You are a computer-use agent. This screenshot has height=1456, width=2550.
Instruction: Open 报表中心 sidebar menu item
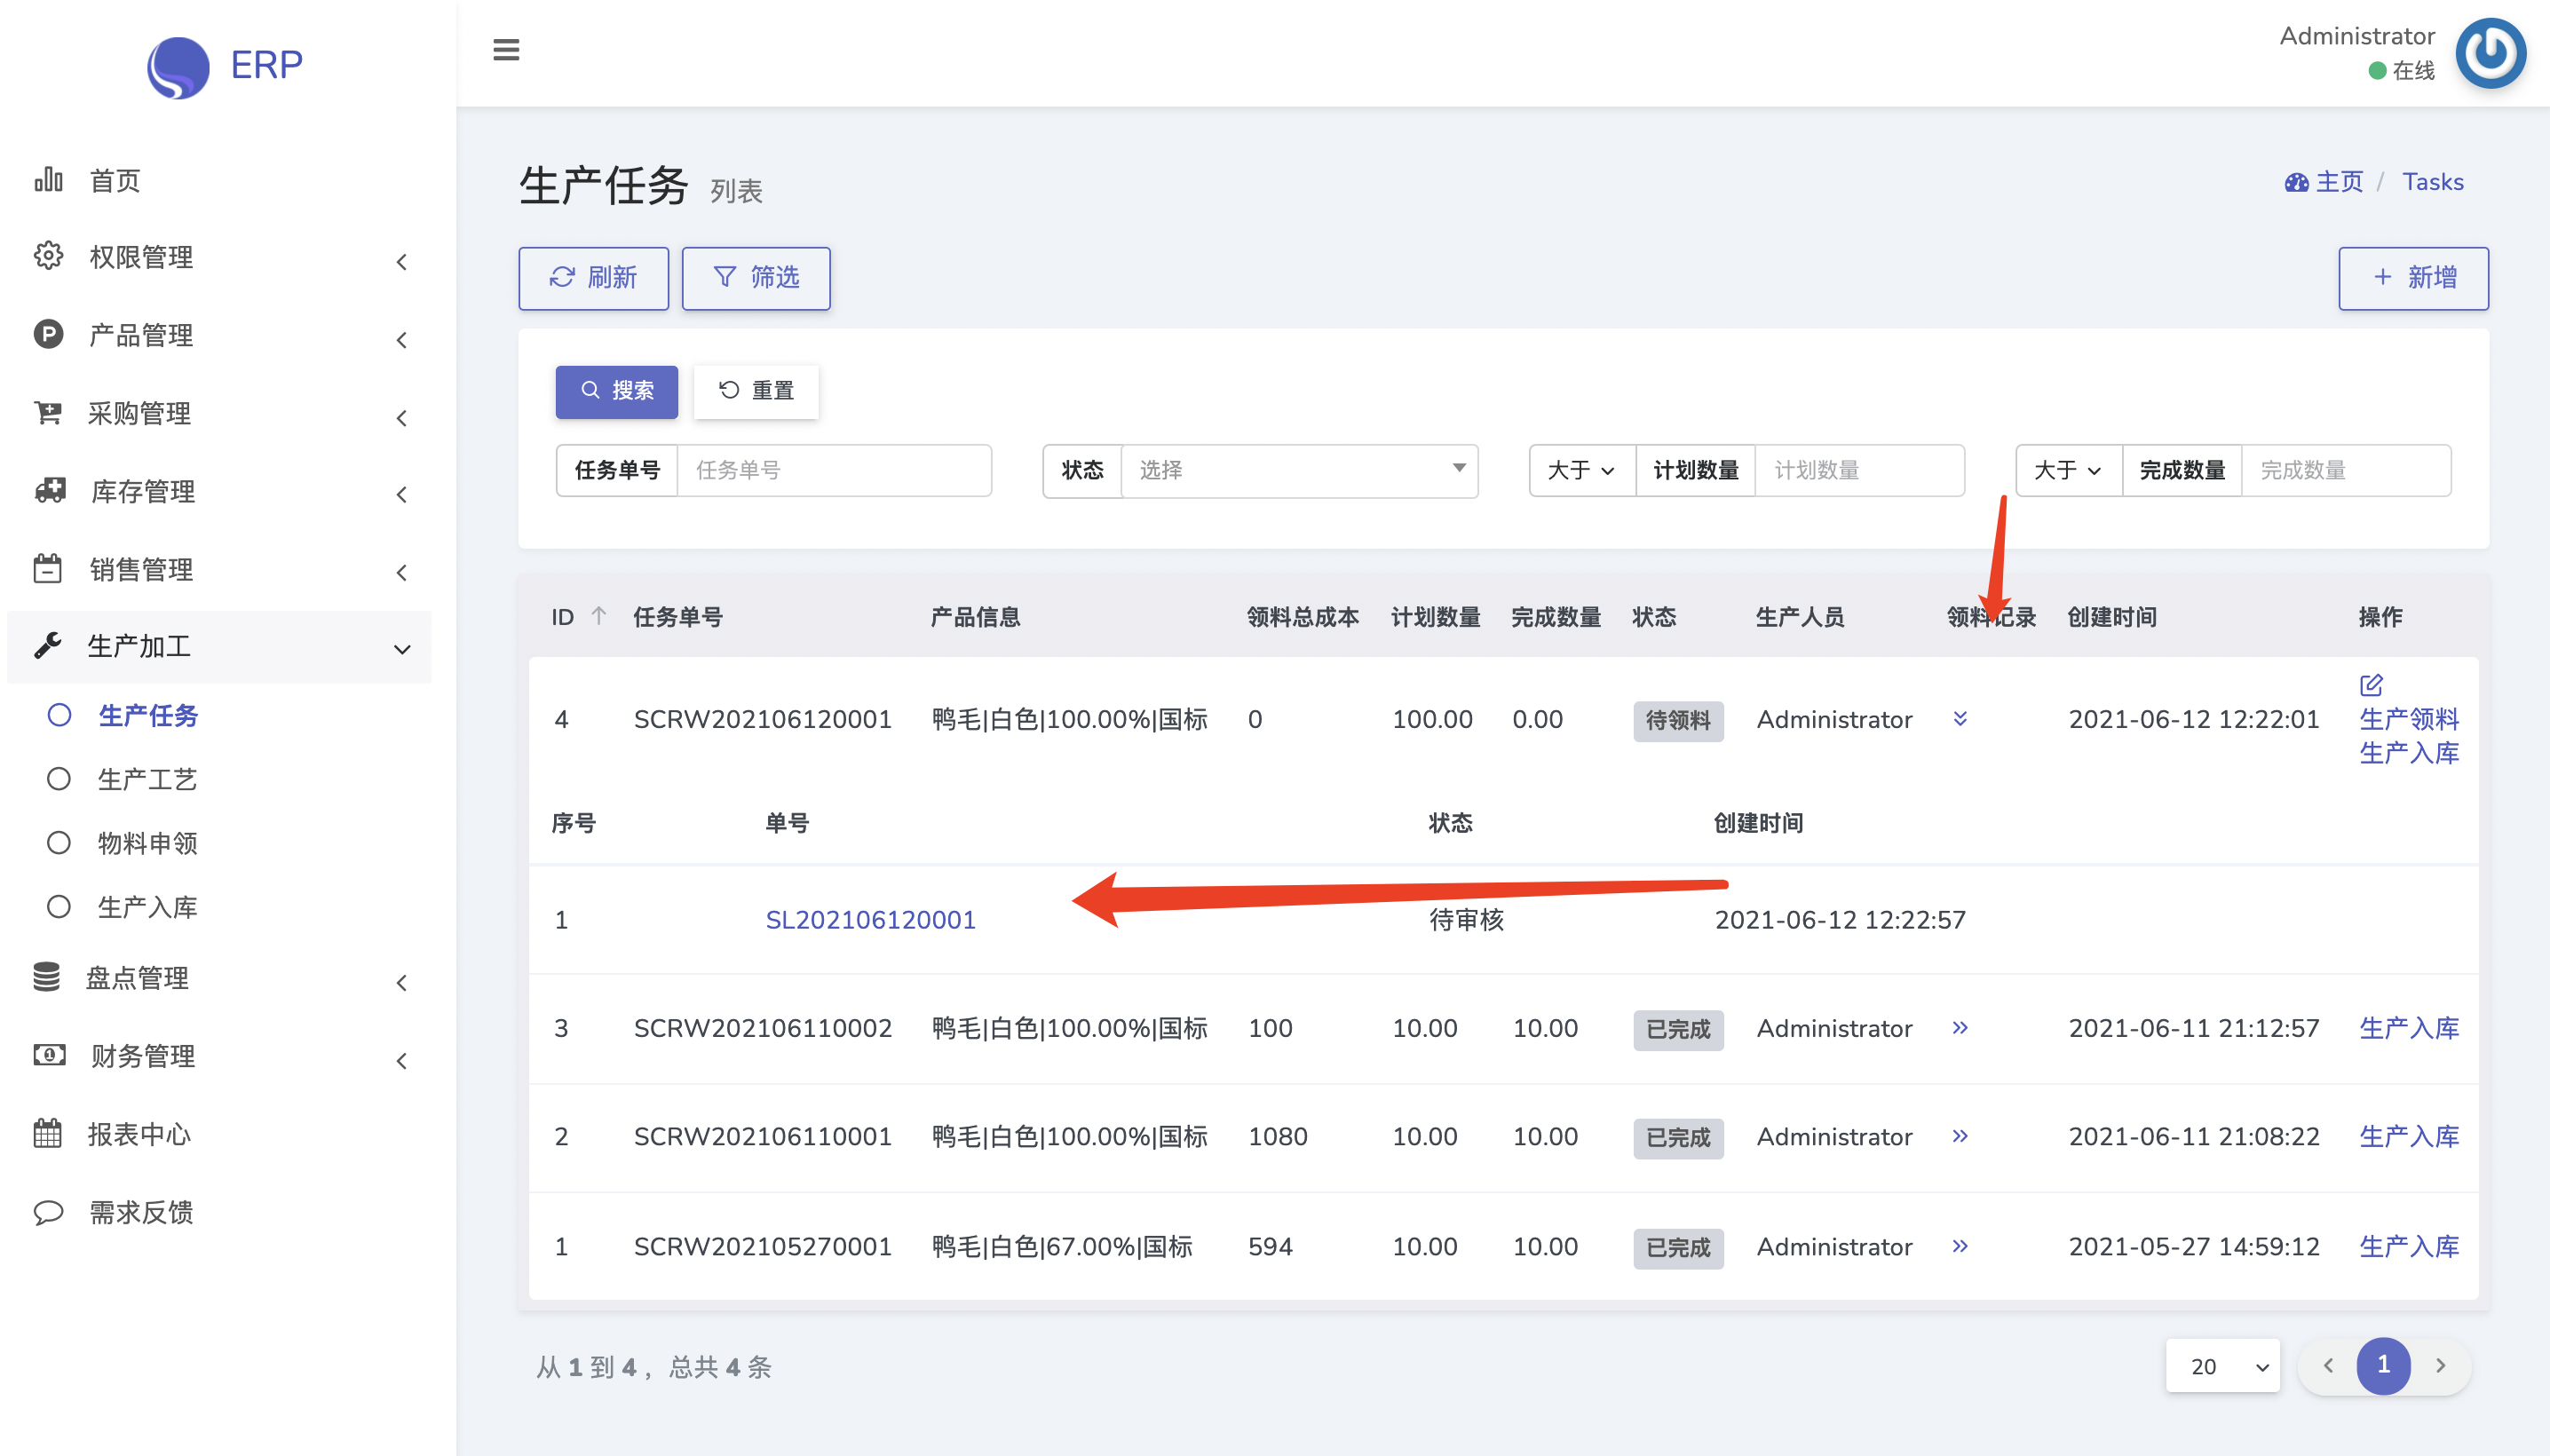138,1134
